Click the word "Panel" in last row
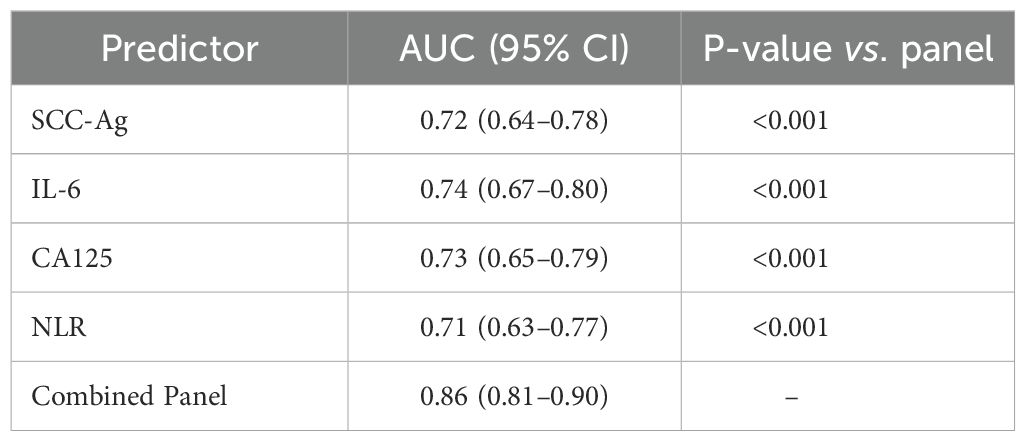 (x=195, y=396)
